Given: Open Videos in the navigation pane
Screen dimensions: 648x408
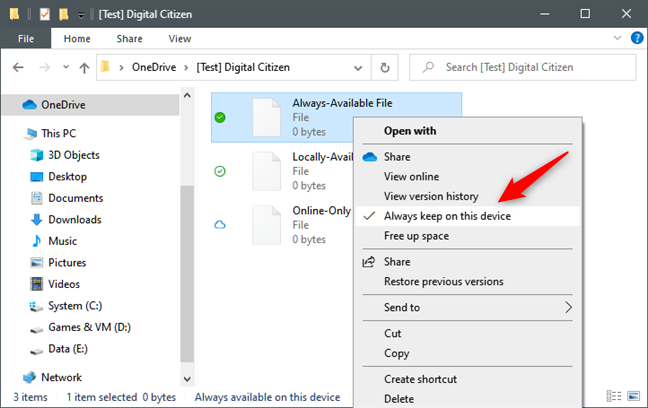Looking at the screenshot, I should (x=64, y=284).
